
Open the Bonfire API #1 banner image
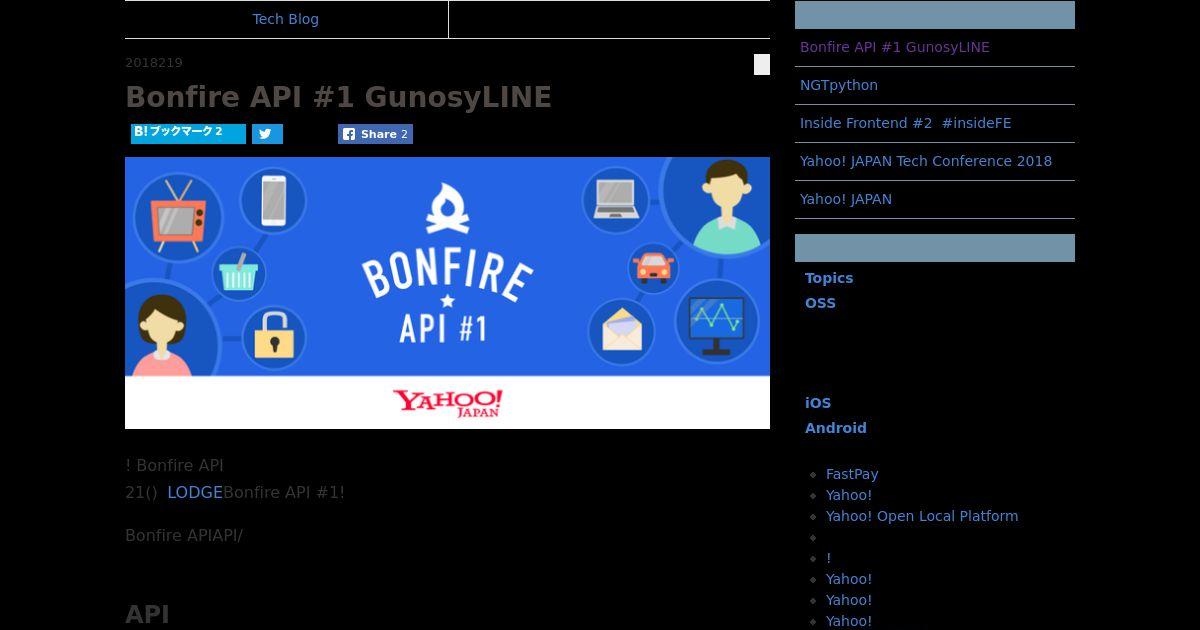pos(447,293)
